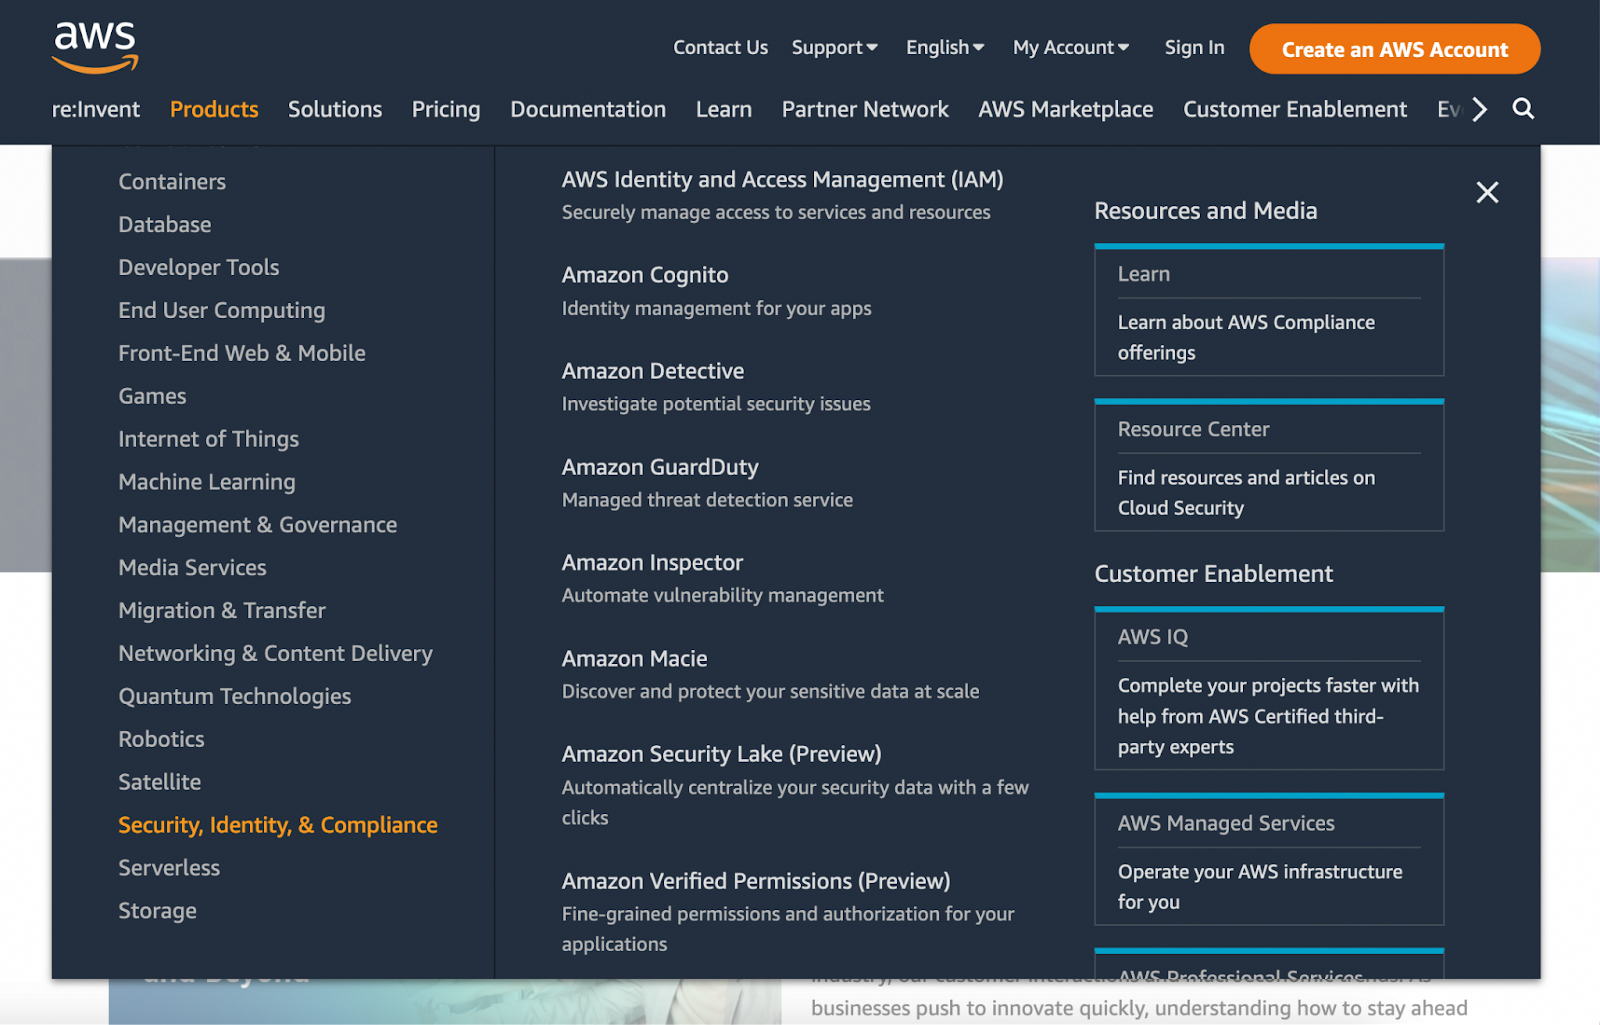The width and height of the screenshot is (1600, 1025).
Task: Open the re:Invent nav item
Action: [96, 109]
